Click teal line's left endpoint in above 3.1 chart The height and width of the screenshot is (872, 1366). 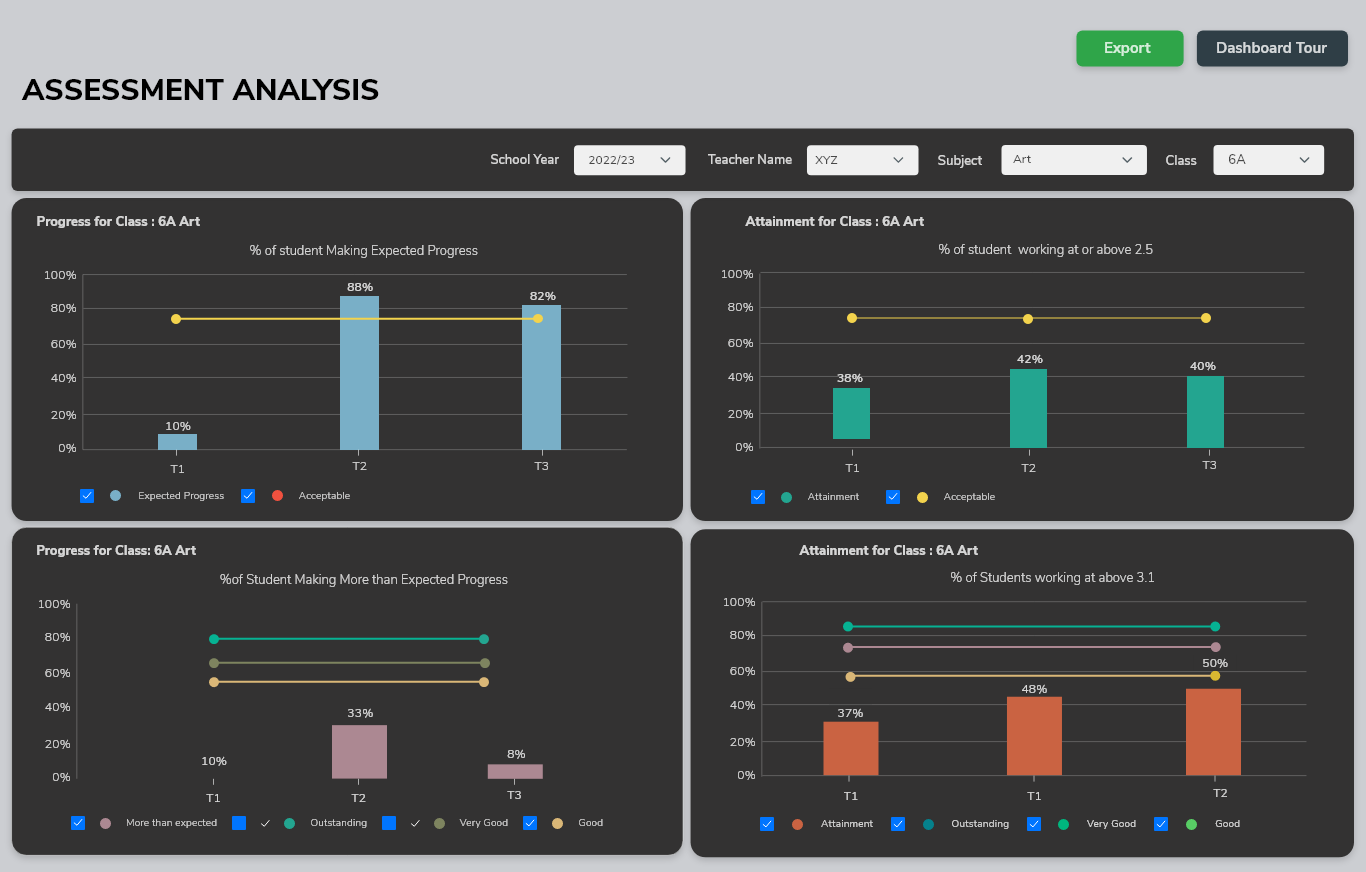tap(848, 627)
